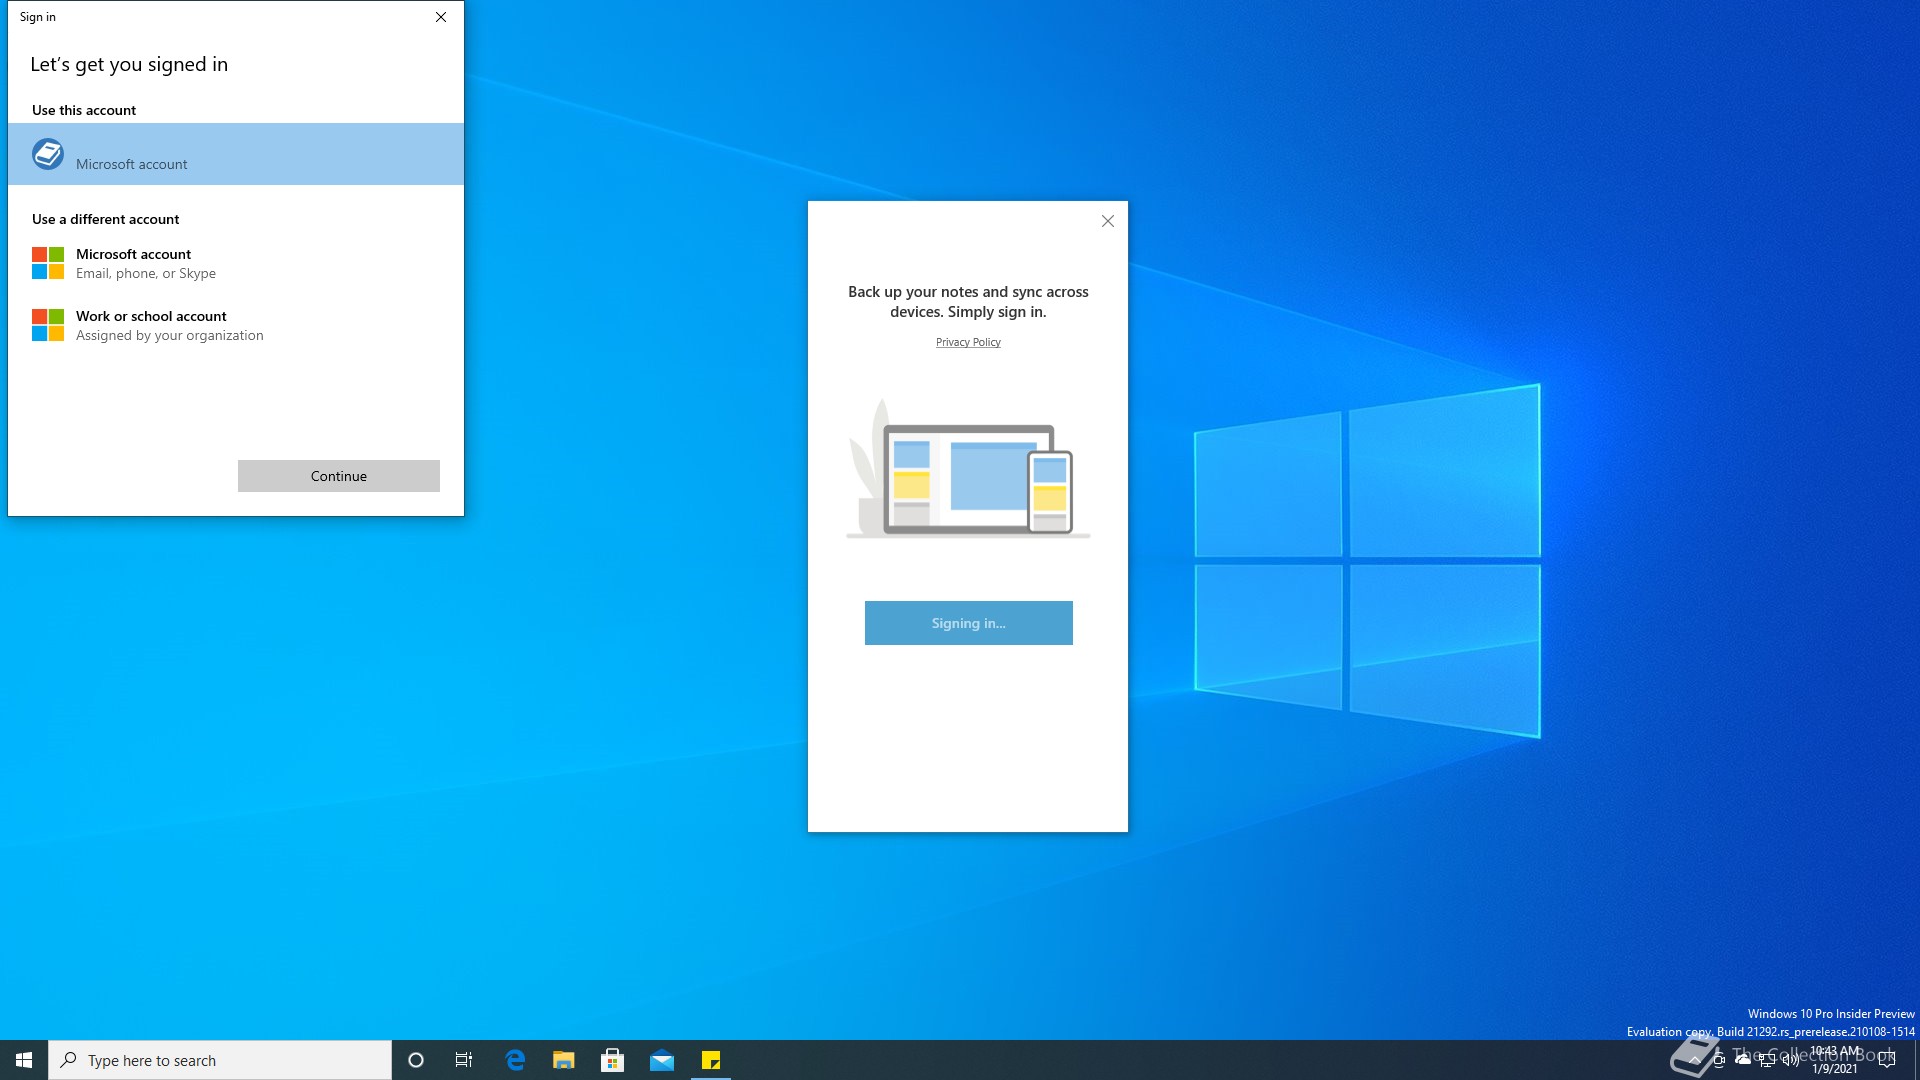Open Microsoft Store from the taskbar
The height and width of the screenshot is (1080, 1920).
pyautogui.click(x=613, y=1060)
